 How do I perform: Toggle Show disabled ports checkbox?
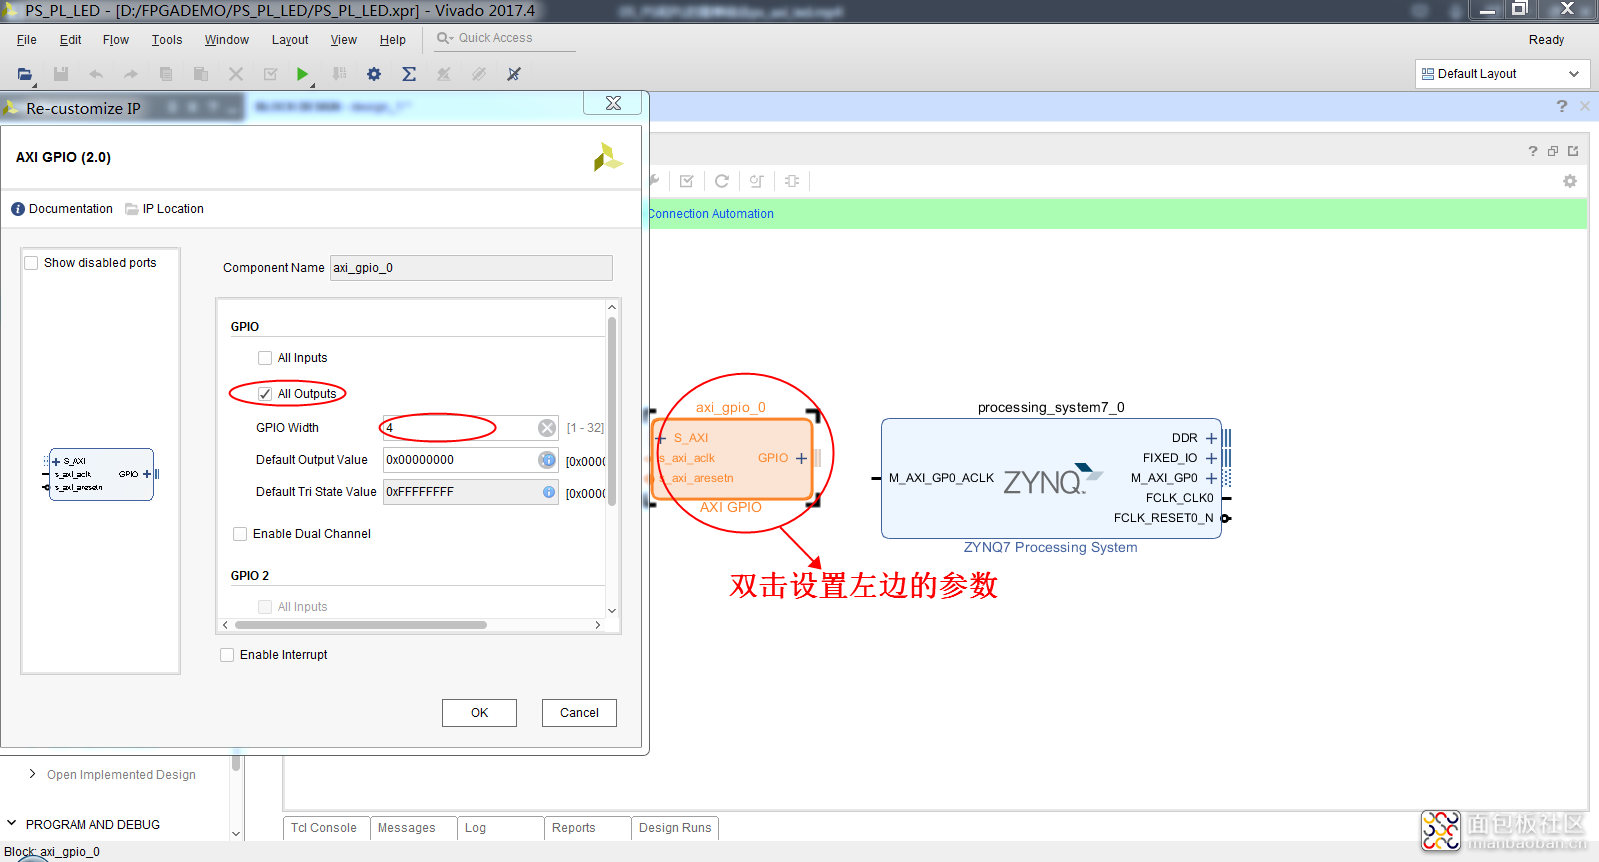click(31, 263)
